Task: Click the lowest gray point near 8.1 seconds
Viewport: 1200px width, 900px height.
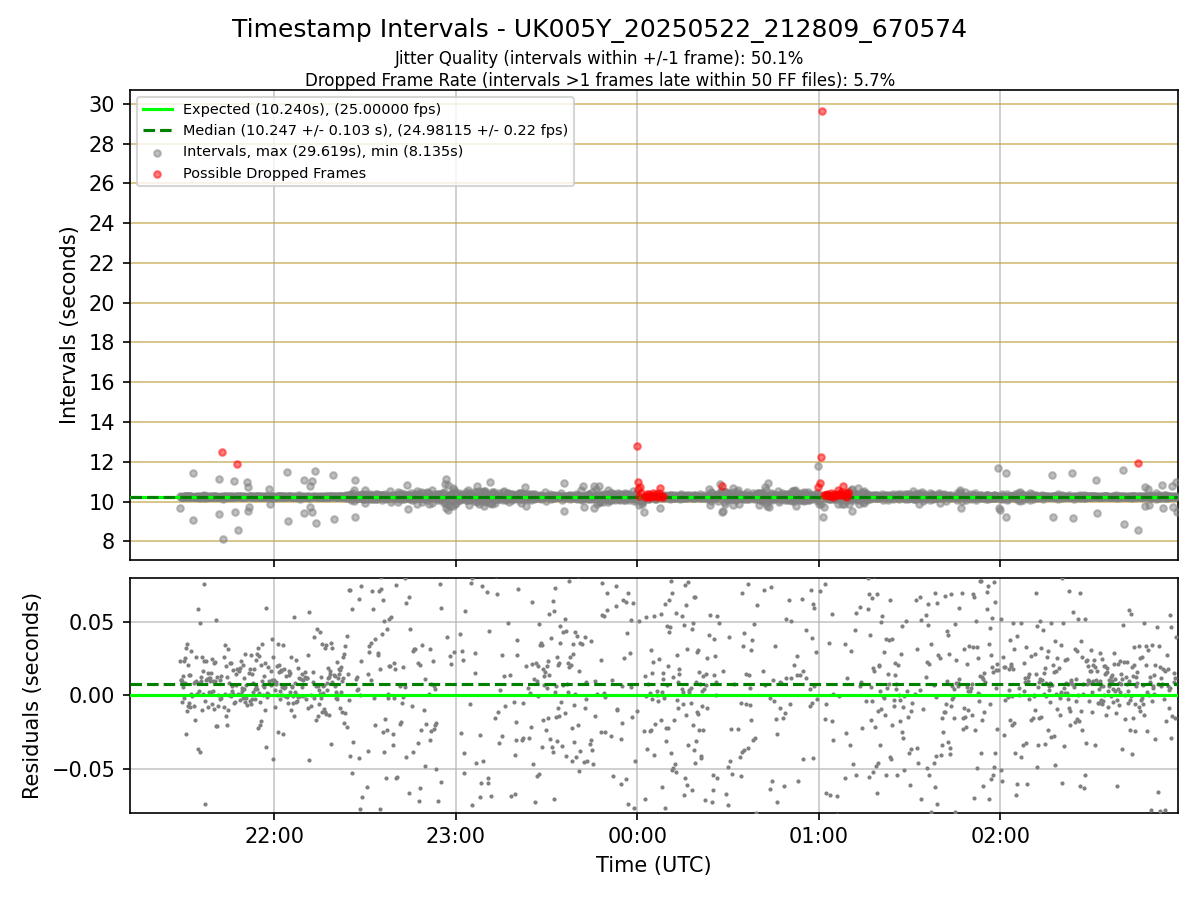Action: 223,539
